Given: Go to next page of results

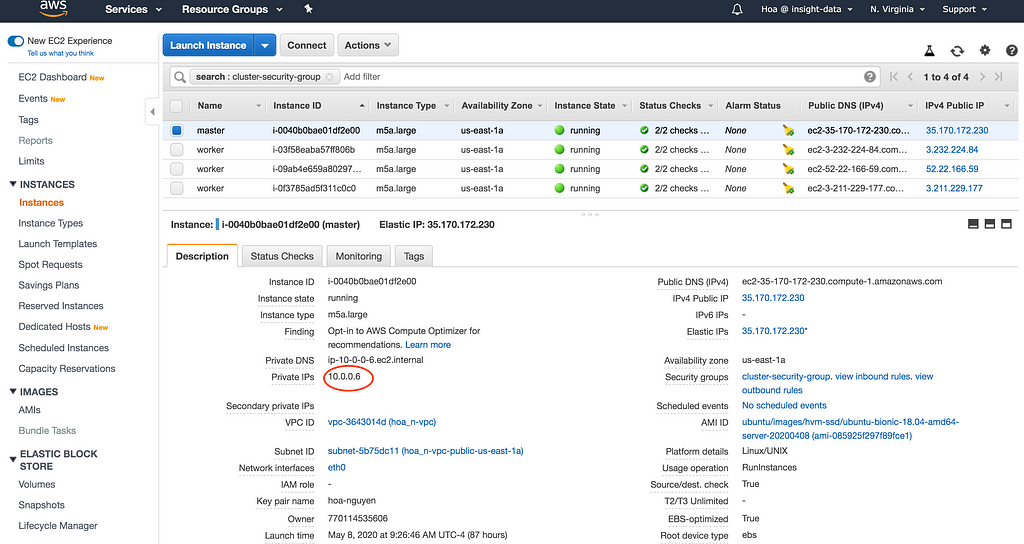Looking at the screenshot, I should pos(982,77).
